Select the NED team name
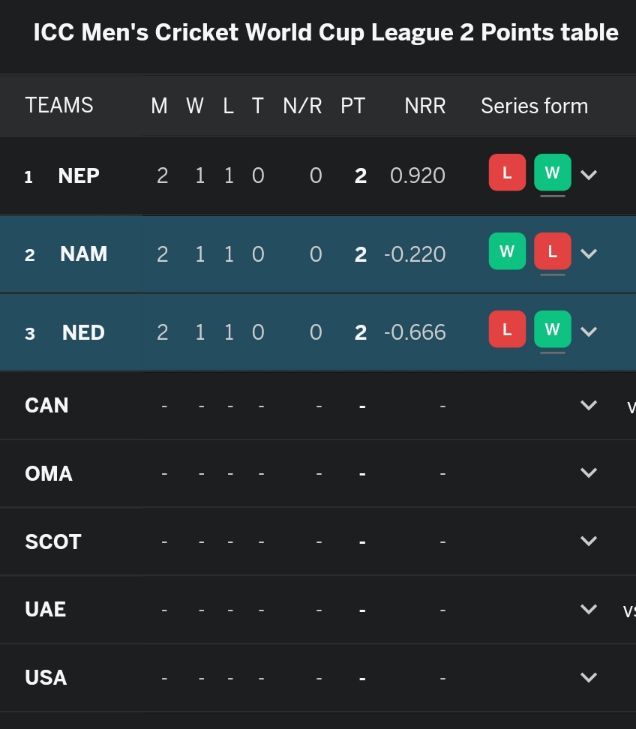Viewport: 636px width, 729px height. (83, 332)
